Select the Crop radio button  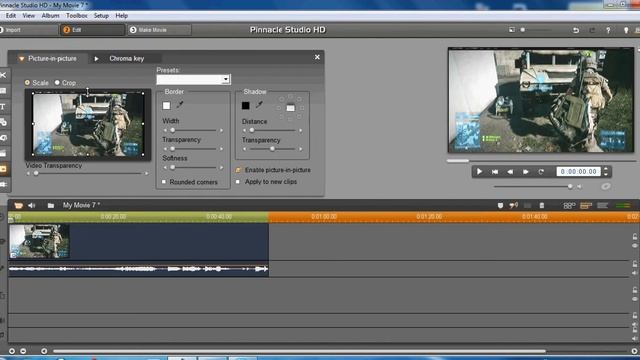(x=57, y=82)
